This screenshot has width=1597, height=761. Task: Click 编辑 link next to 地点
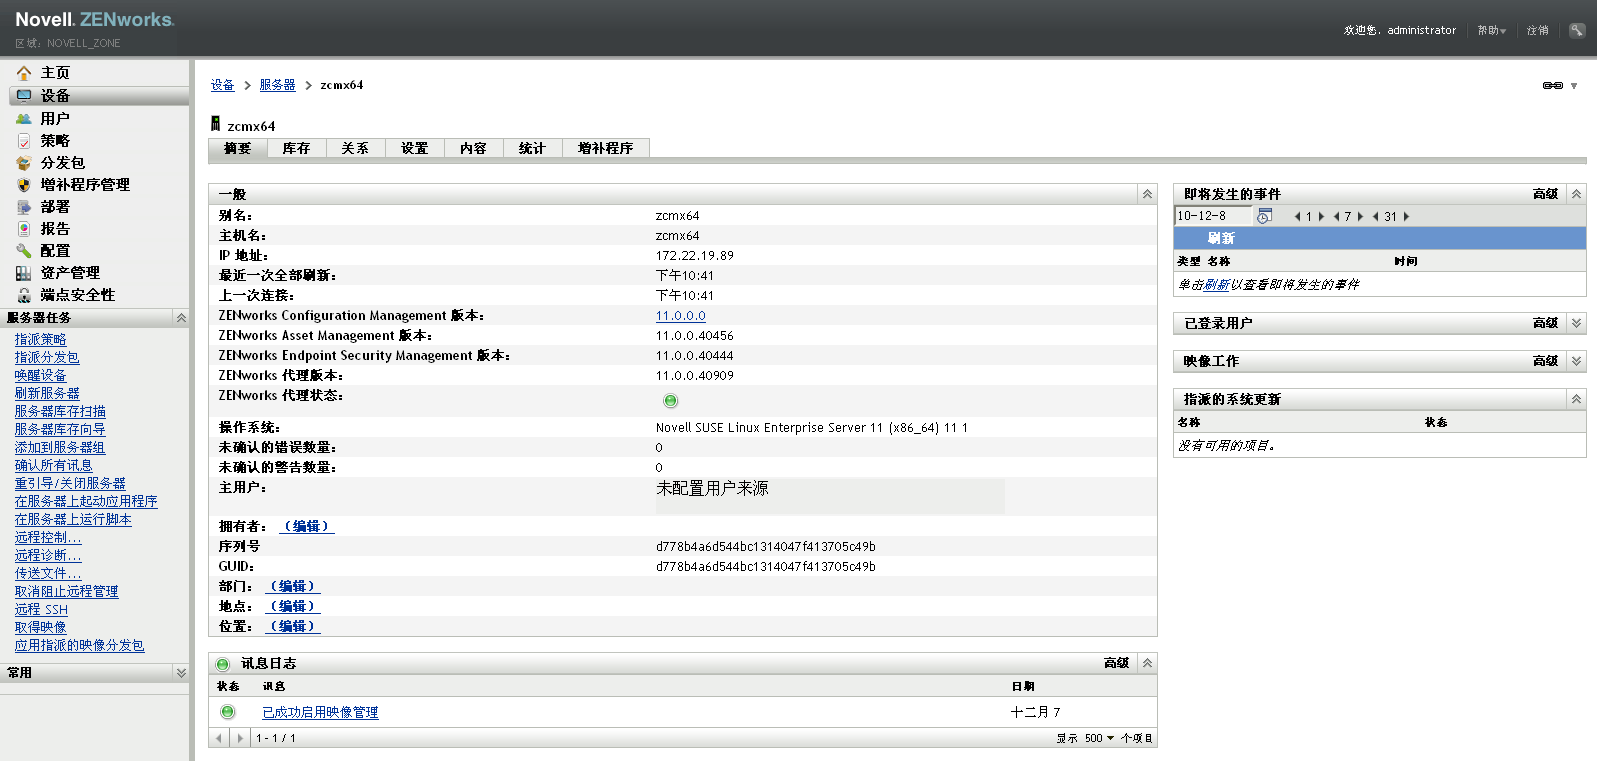click(292, 606)
